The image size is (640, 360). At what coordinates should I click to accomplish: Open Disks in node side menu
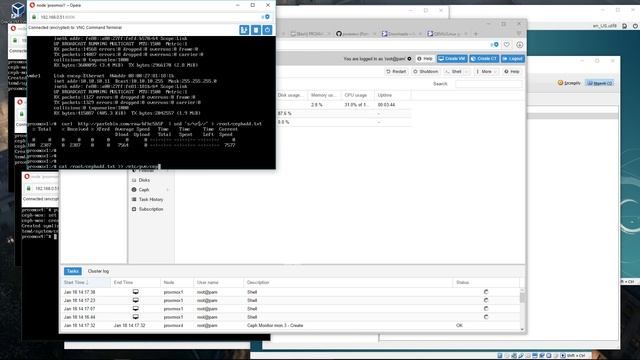tap(144, 180)
